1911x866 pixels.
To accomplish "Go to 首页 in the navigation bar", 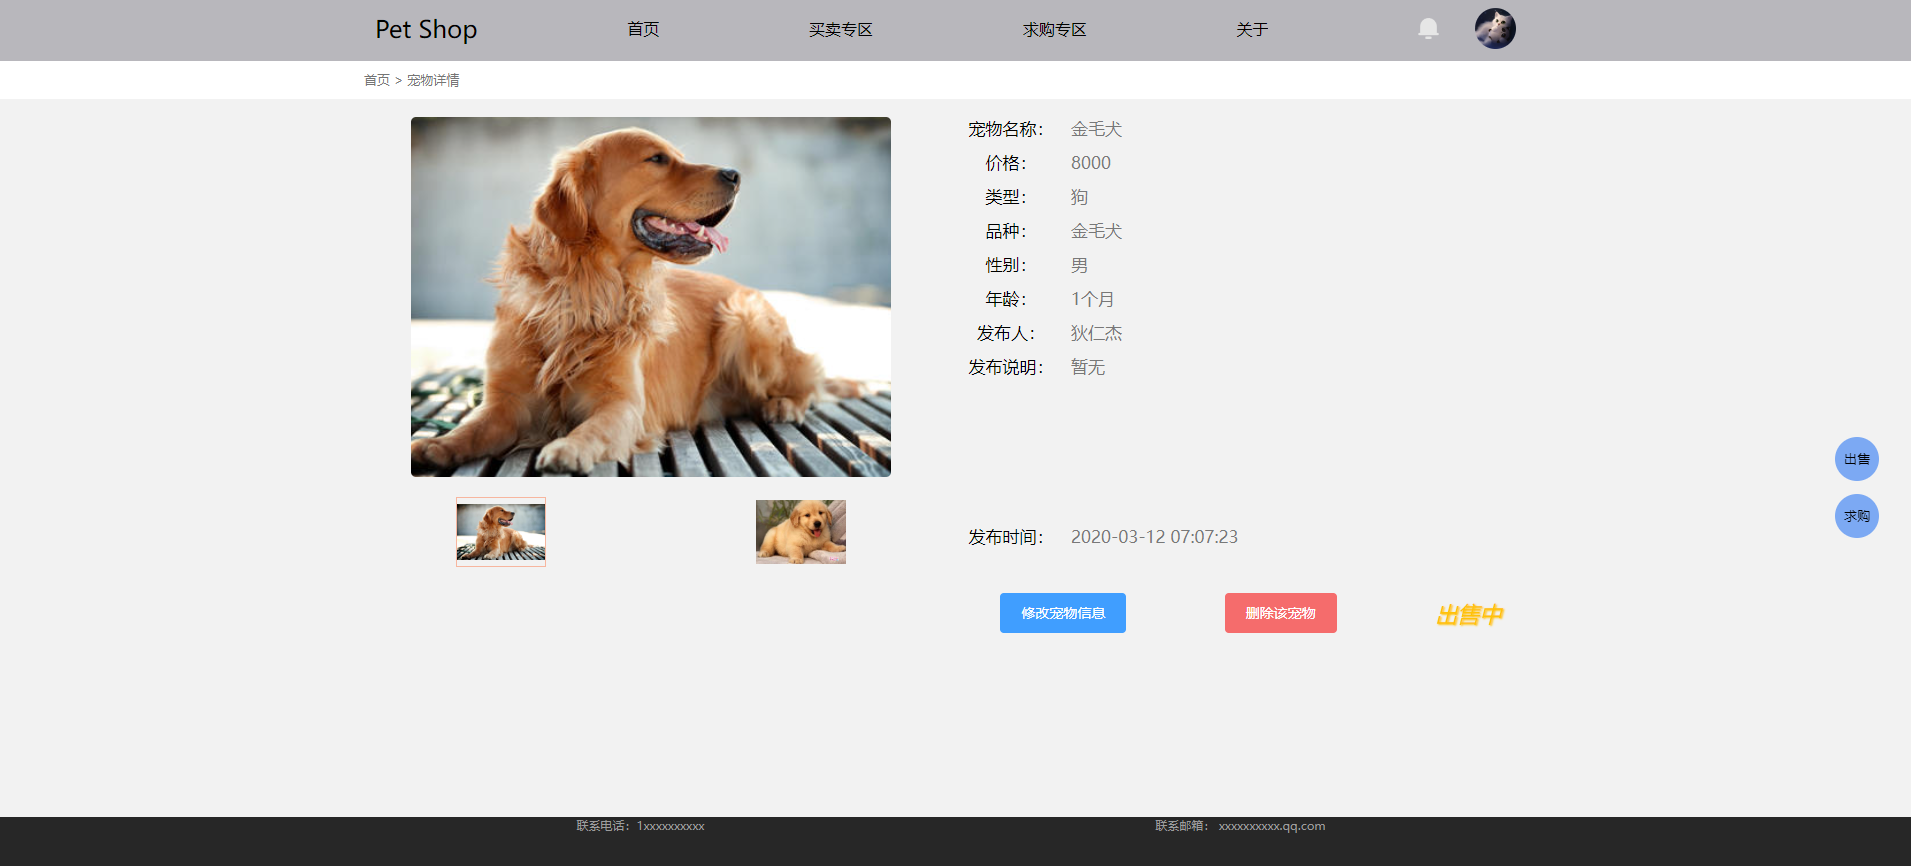I will point(643,30).
